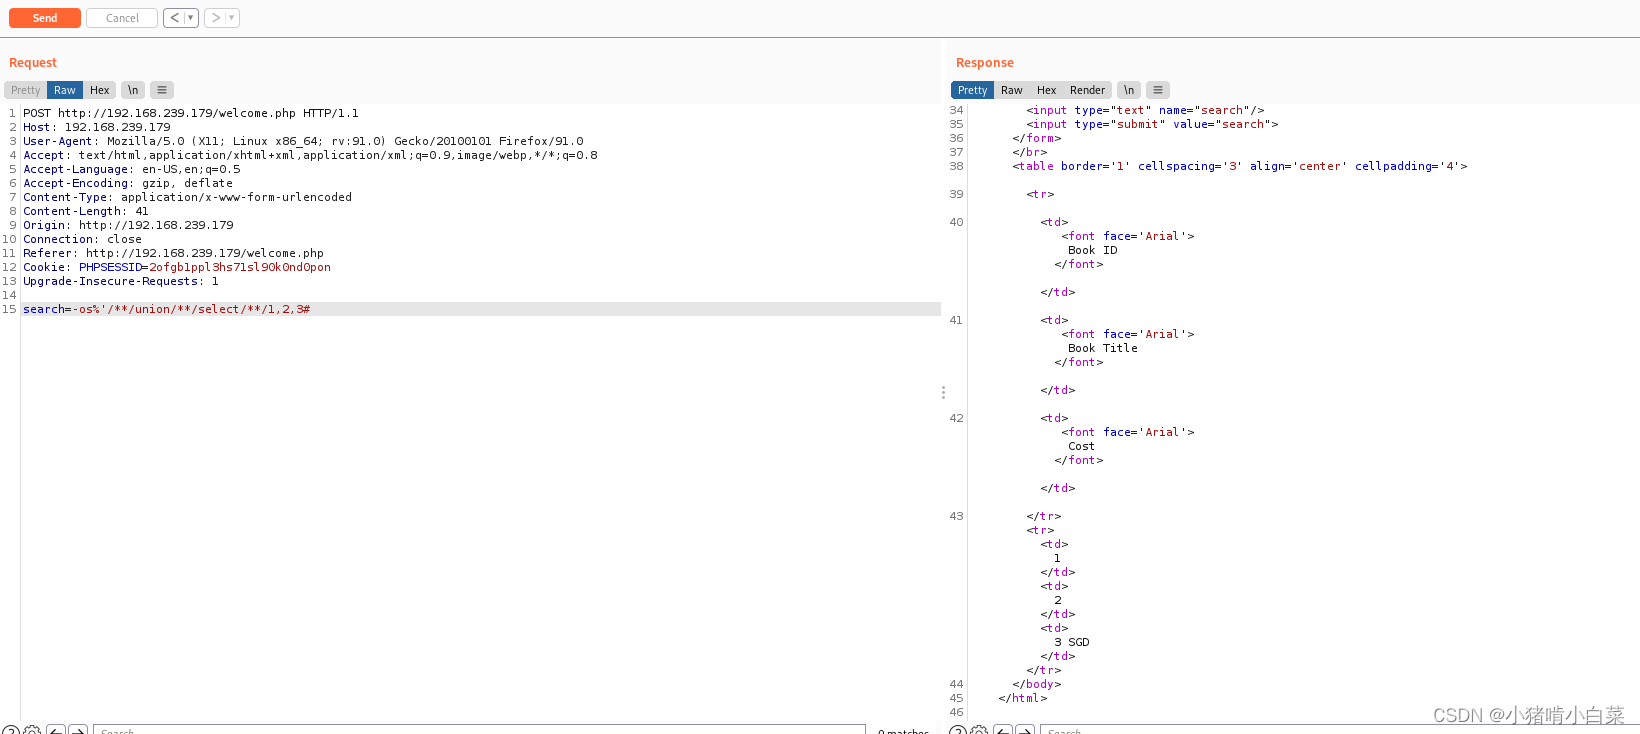Viewport: 1640px width, 734px height.
Task: Click the User-Agent header line
Action: pos(303,141)
